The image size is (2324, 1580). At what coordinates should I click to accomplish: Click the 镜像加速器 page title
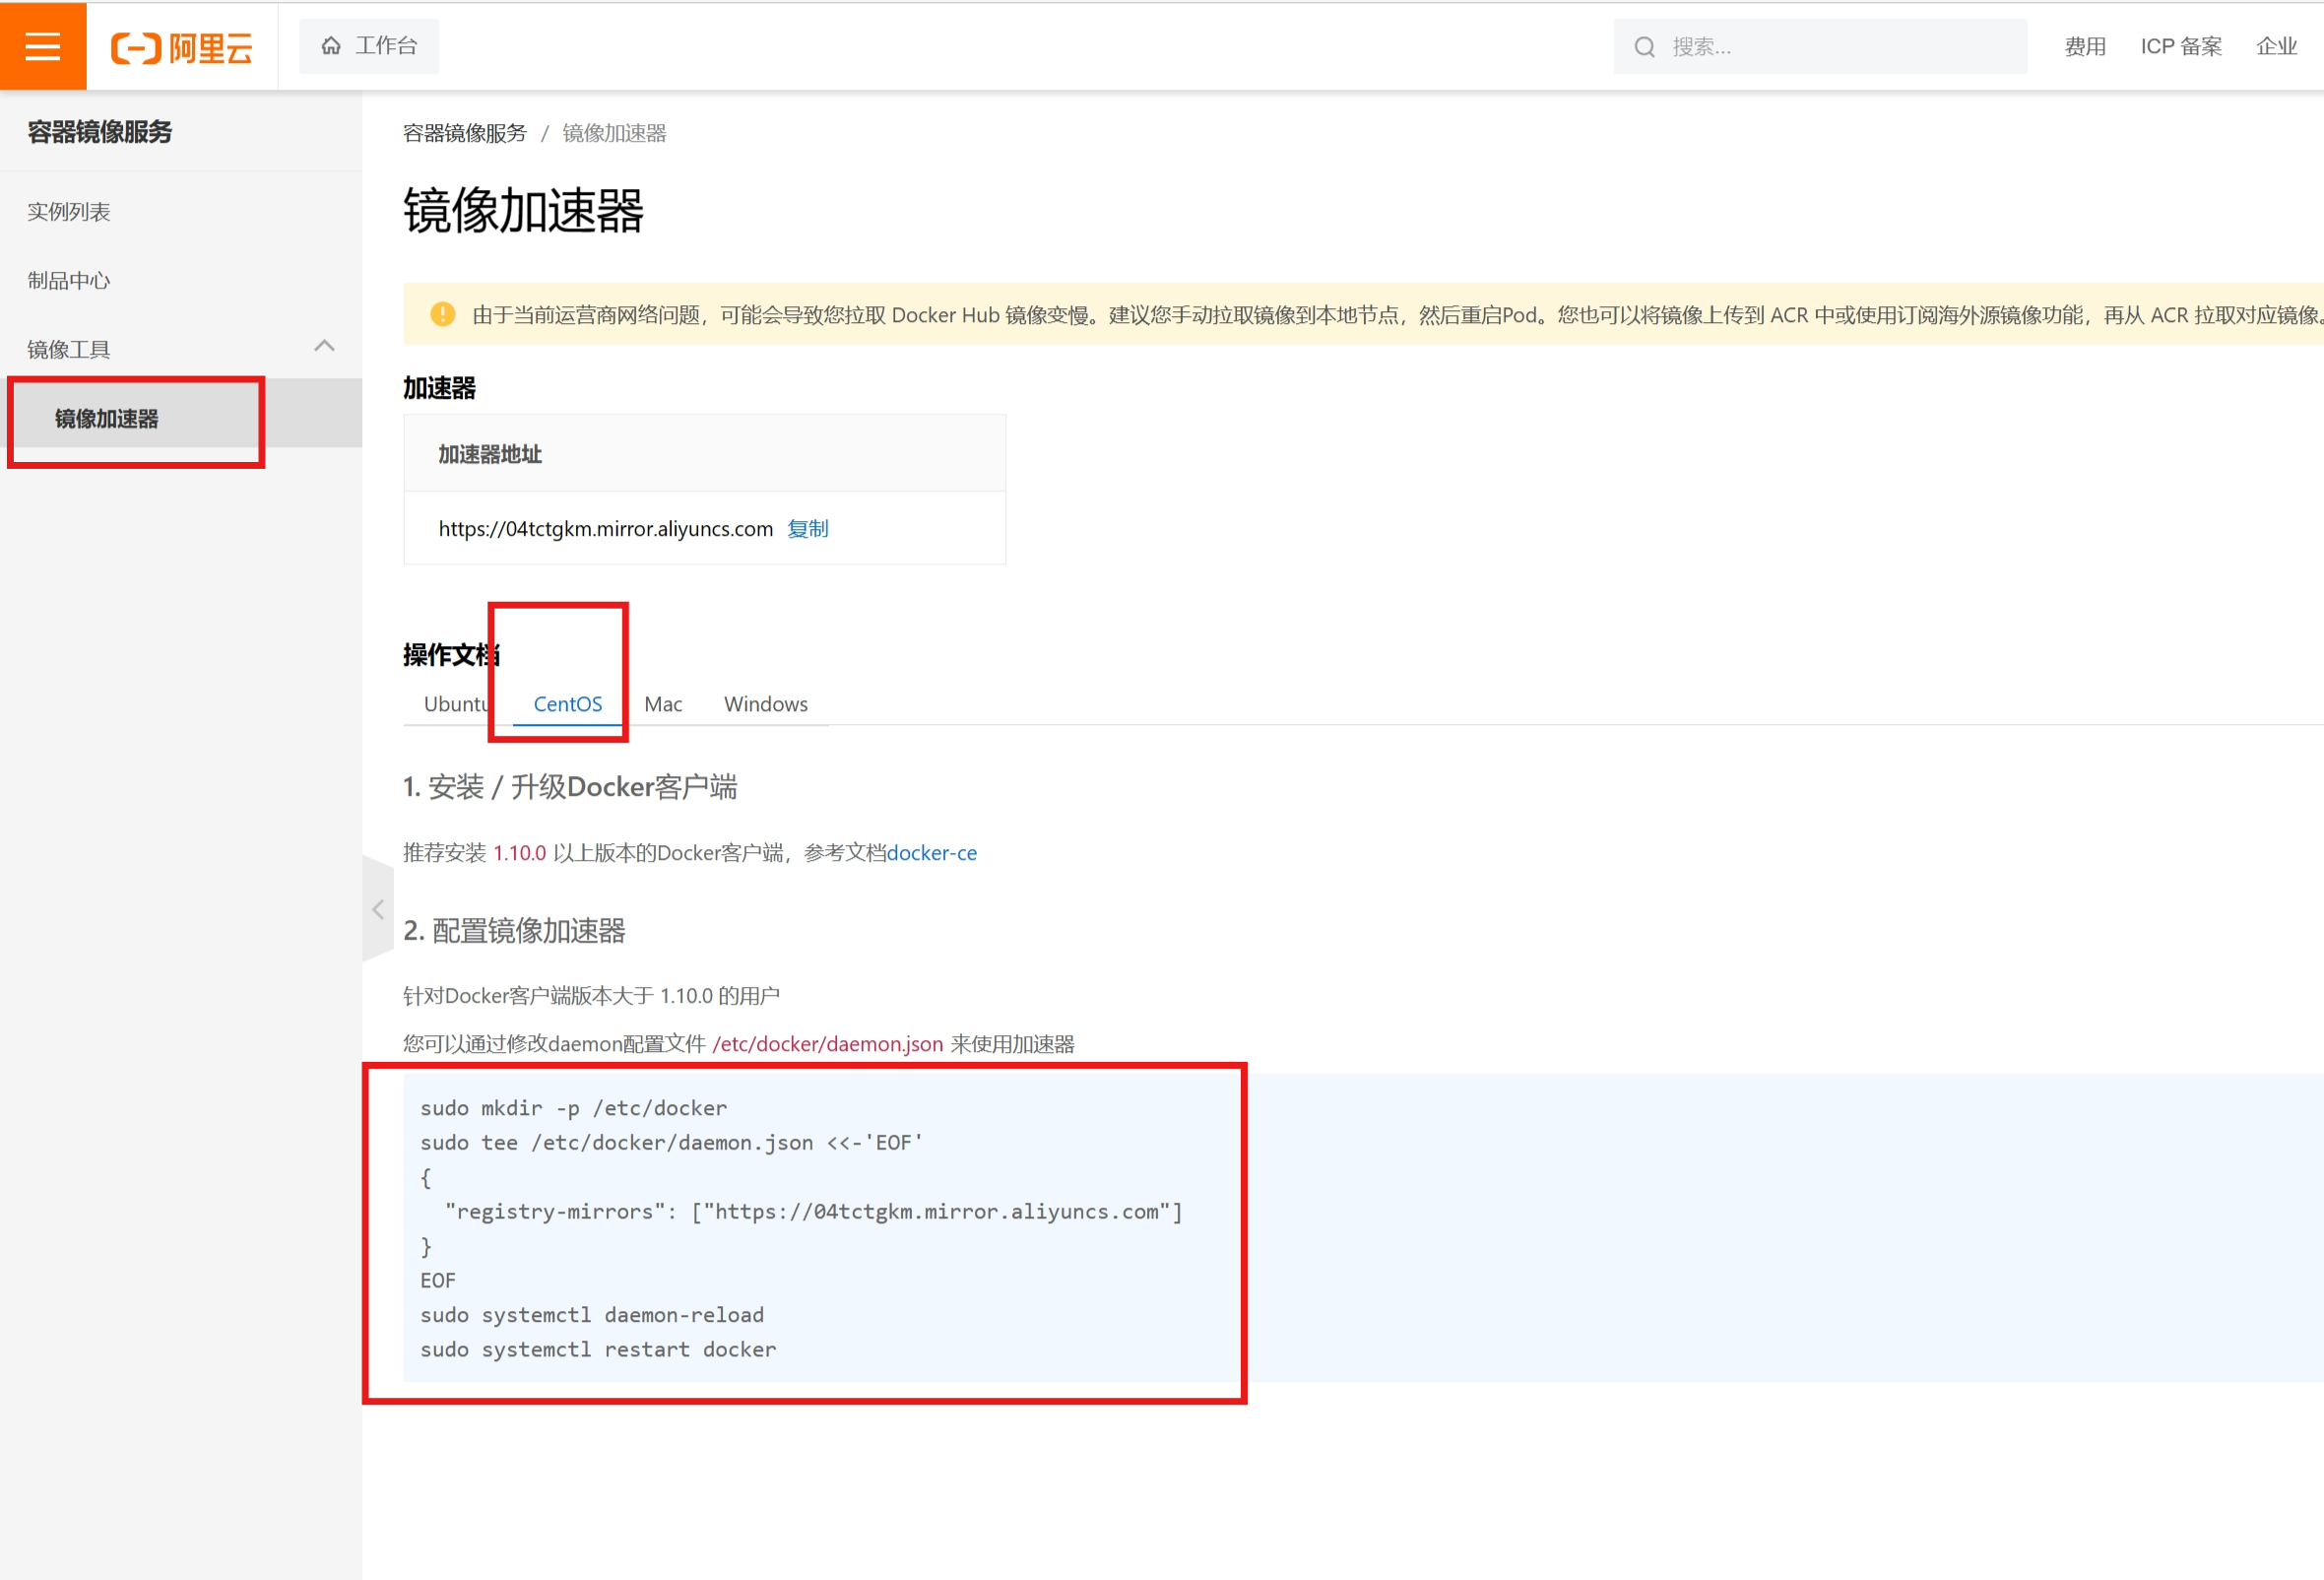click(523, 211)
